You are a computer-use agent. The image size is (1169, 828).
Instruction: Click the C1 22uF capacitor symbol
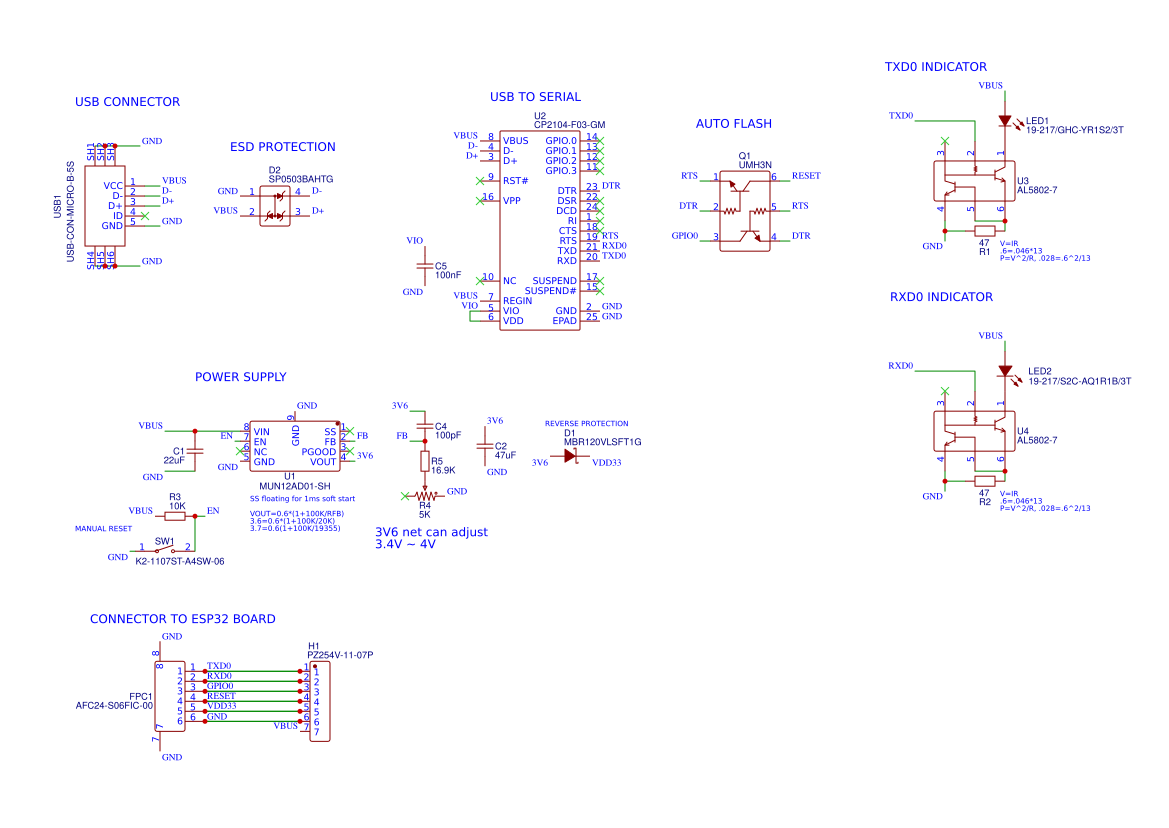[x=195, y=451]
